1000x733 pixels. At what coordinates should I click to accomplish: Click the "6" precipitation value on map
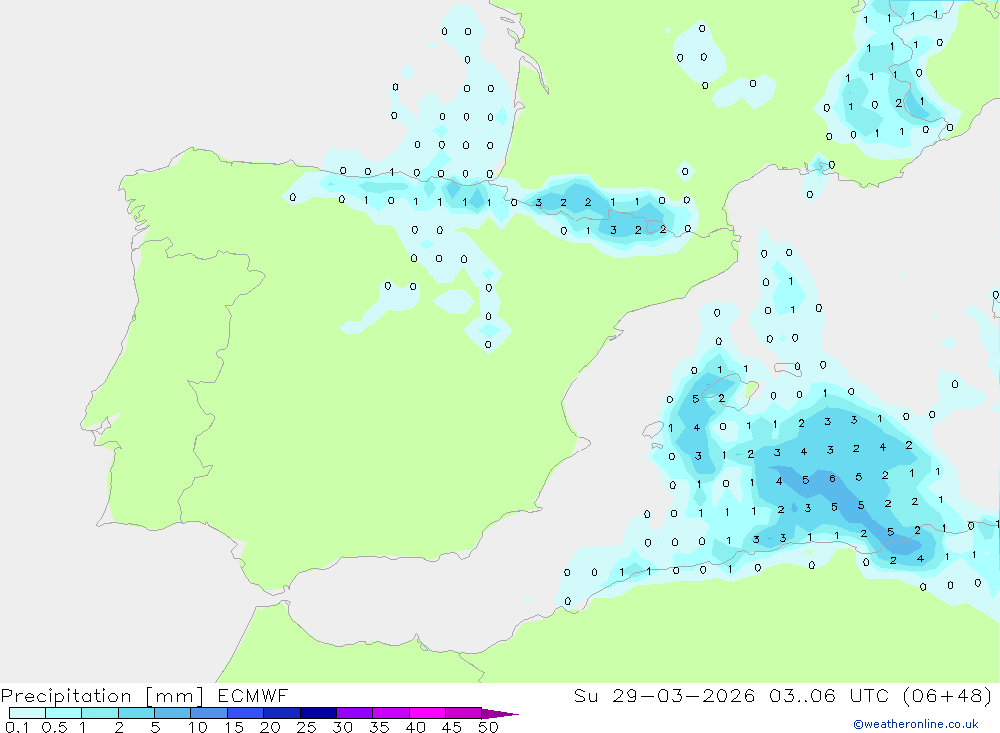(x=832, y=478)
